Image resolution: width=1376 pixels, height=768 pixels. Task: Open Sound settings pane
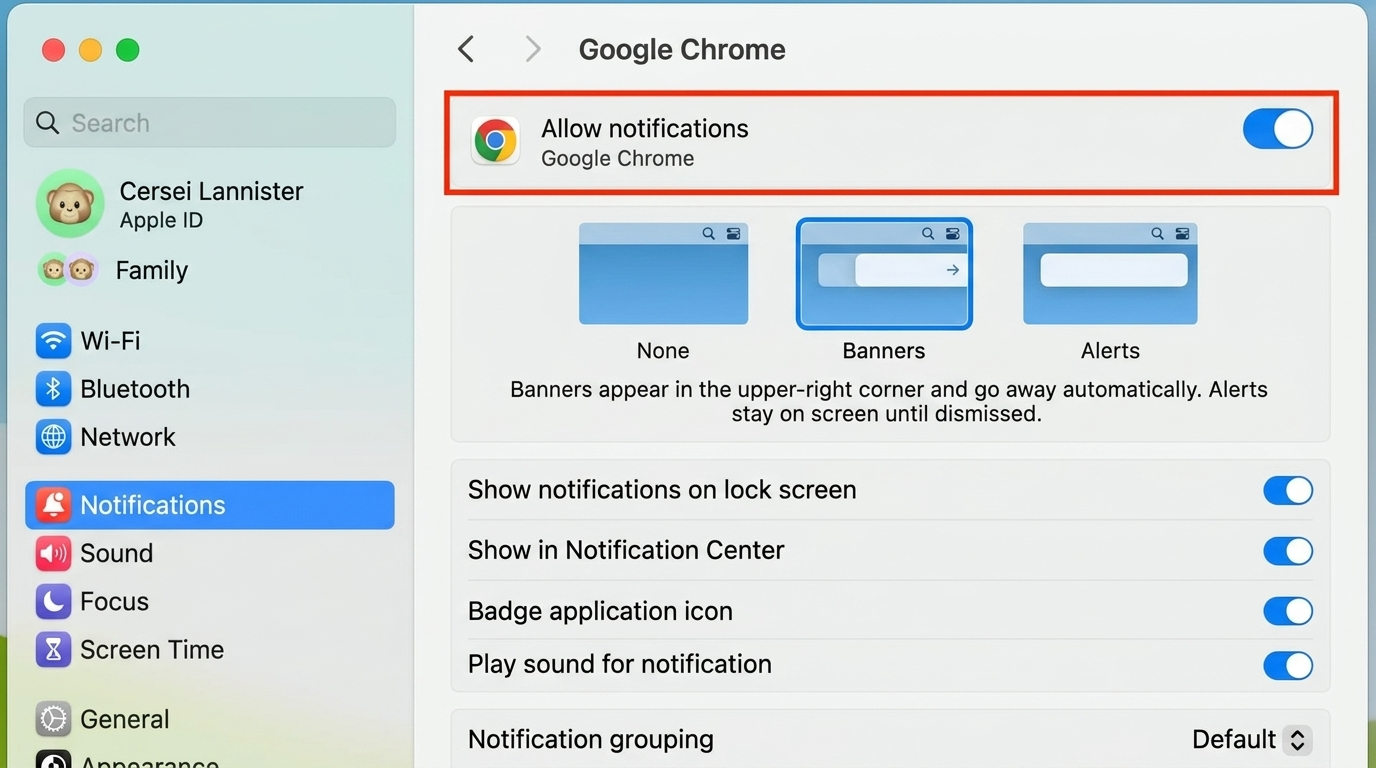click(210, 553)
